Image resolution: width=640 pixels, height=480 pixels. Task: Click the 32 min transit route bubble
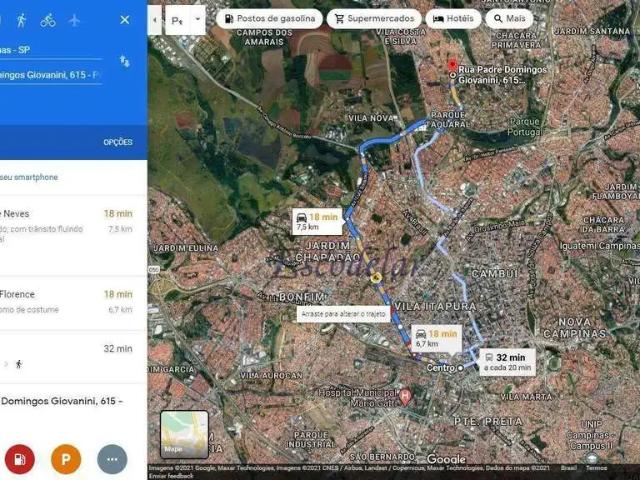(x=507, y=362)
